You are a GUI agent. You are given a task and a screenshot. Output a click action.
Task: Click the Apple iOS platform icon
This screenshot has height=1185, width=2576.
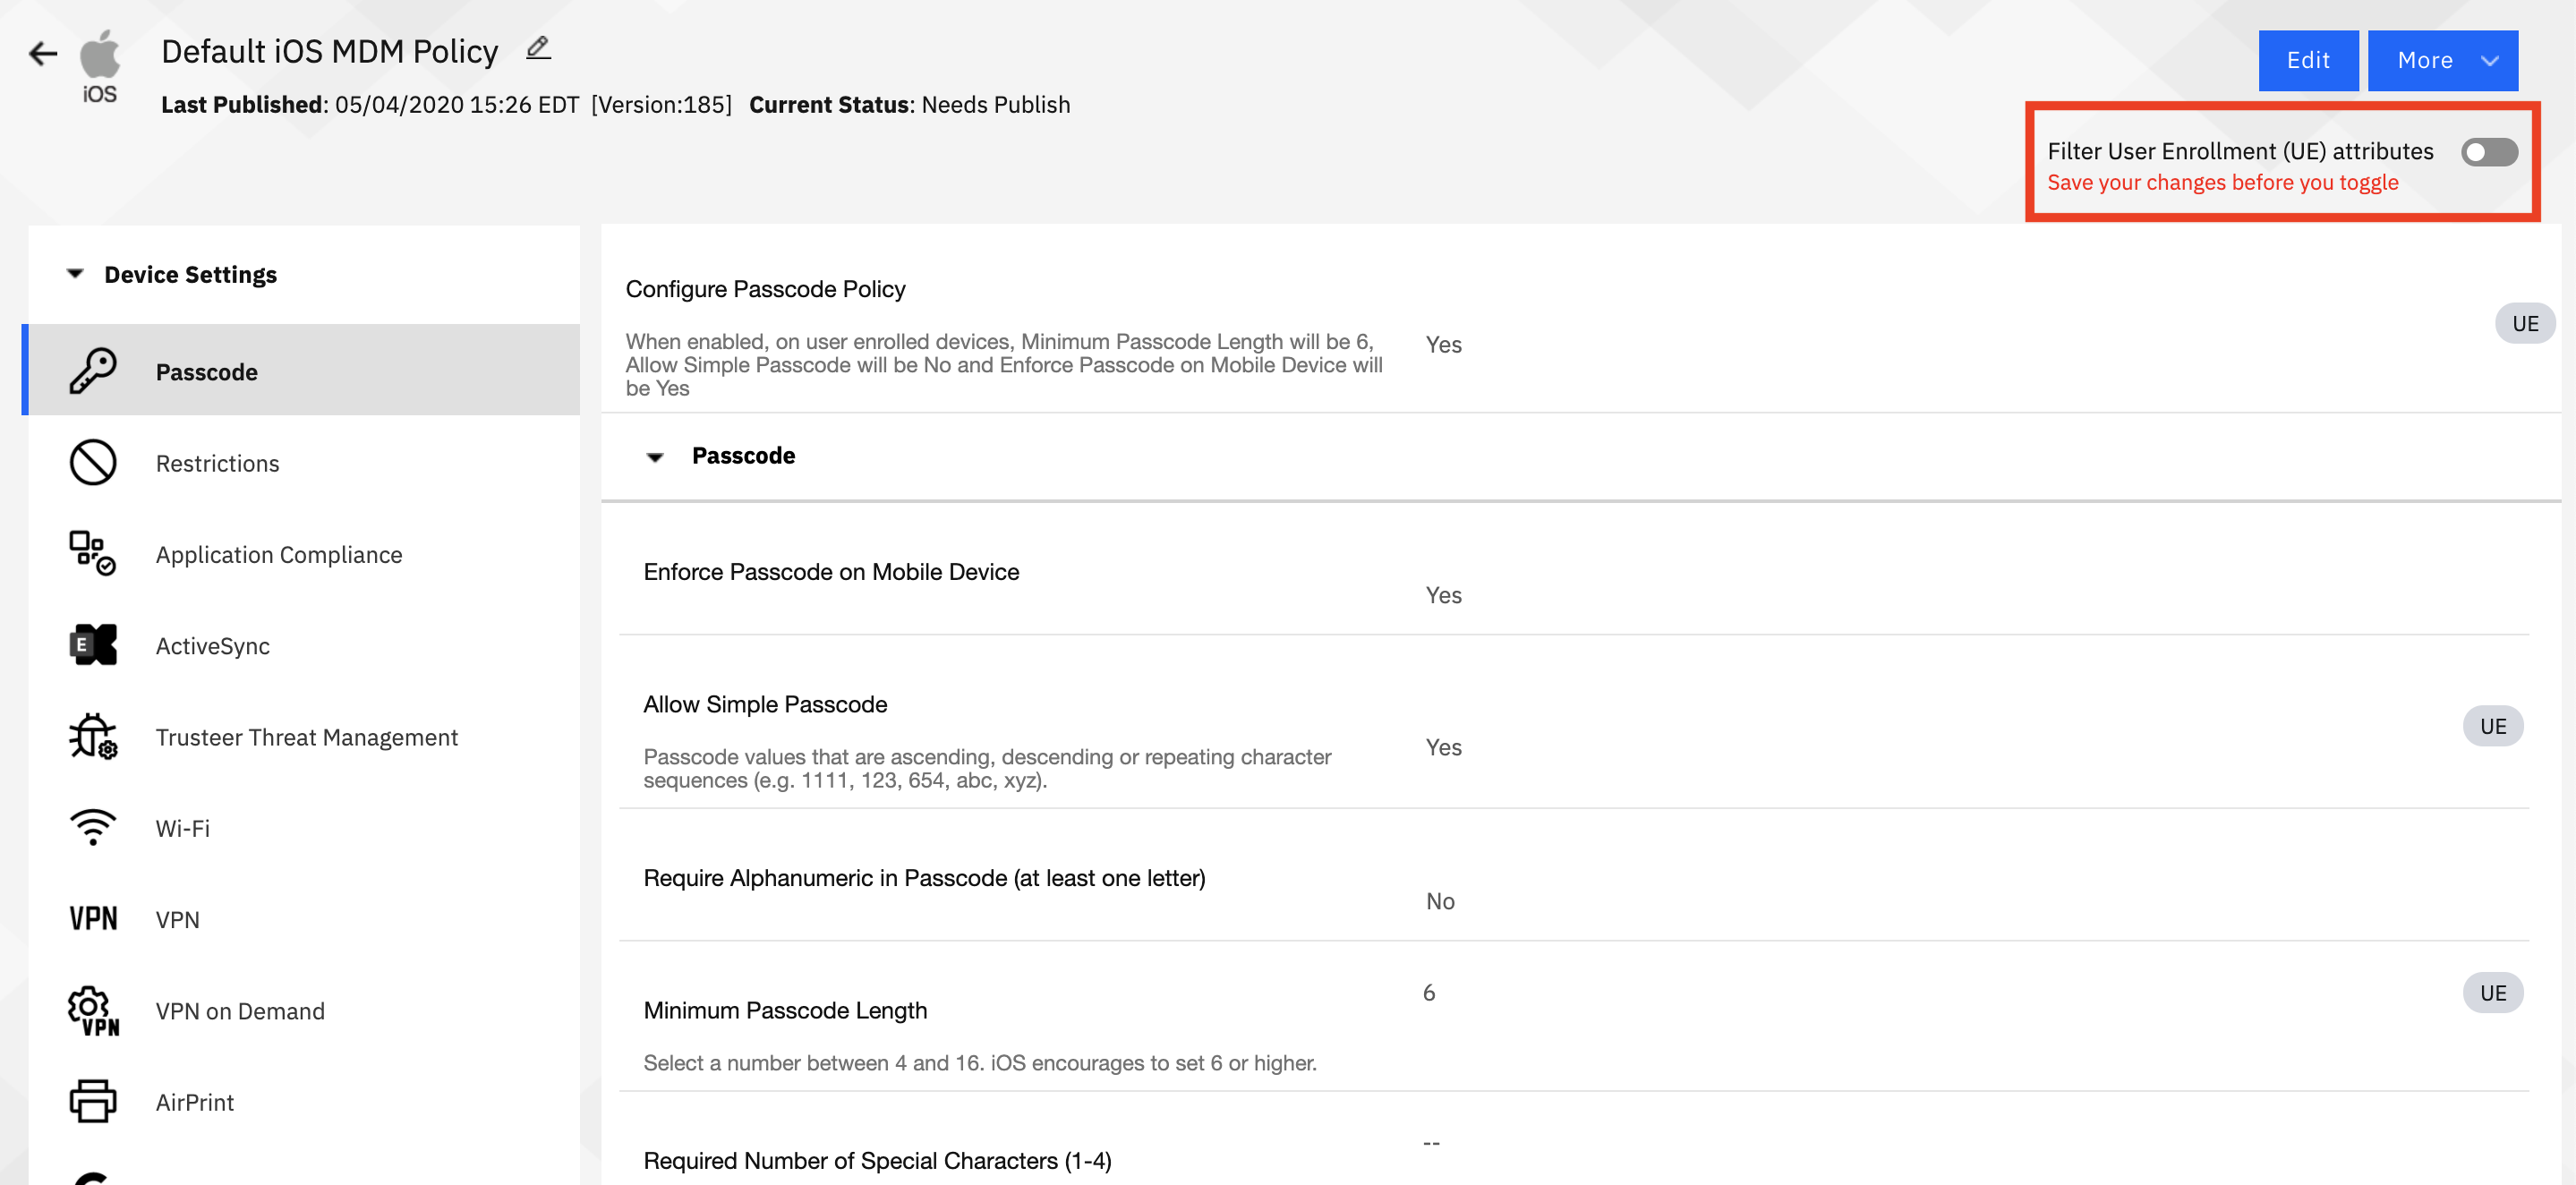[99, 66]
